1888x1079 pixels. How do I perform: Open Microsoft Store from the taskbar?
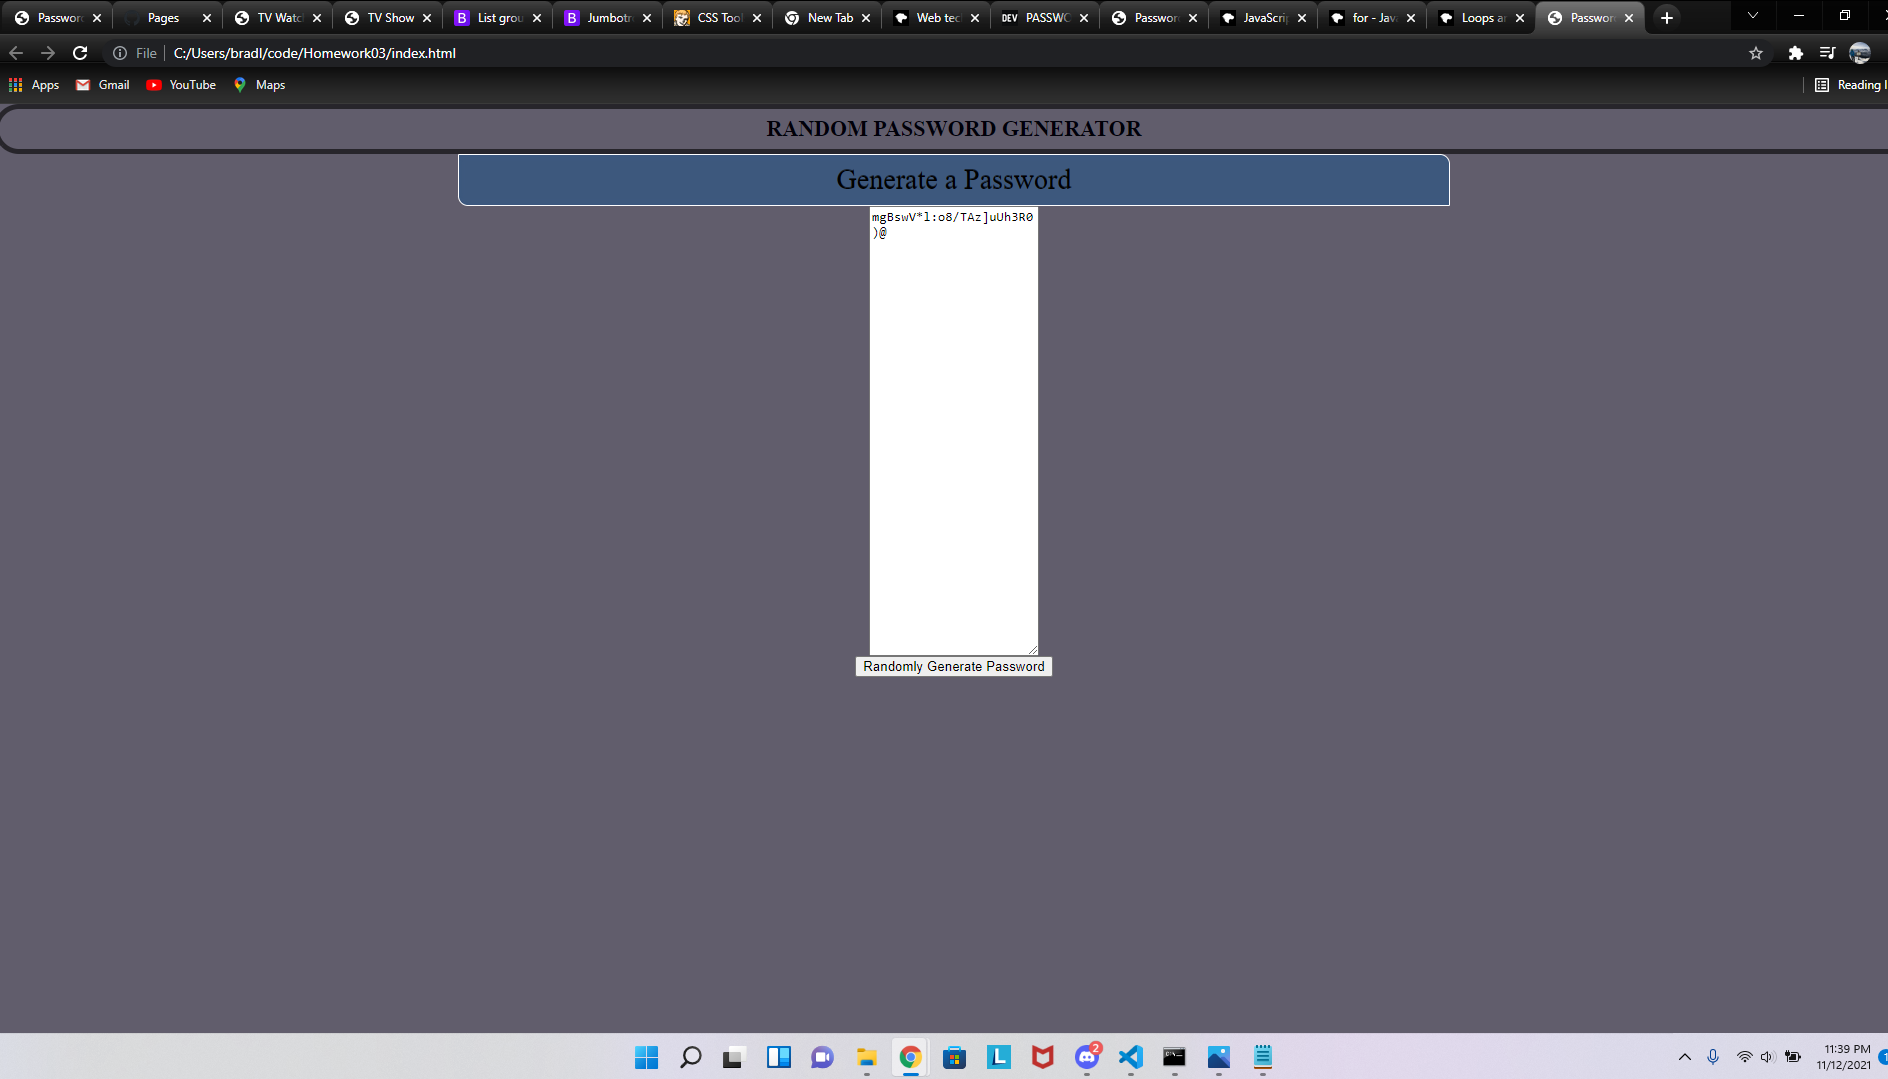tap(955, 1057)
